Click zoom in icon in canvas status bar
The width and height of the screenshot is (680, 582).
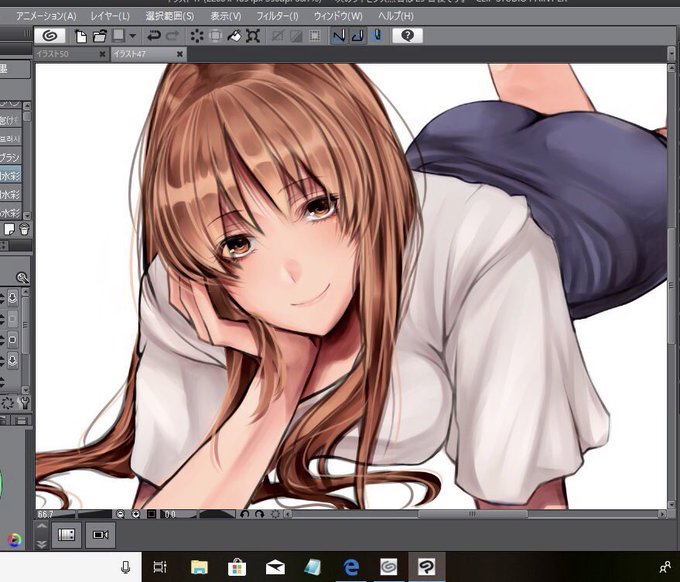(136, 514)
